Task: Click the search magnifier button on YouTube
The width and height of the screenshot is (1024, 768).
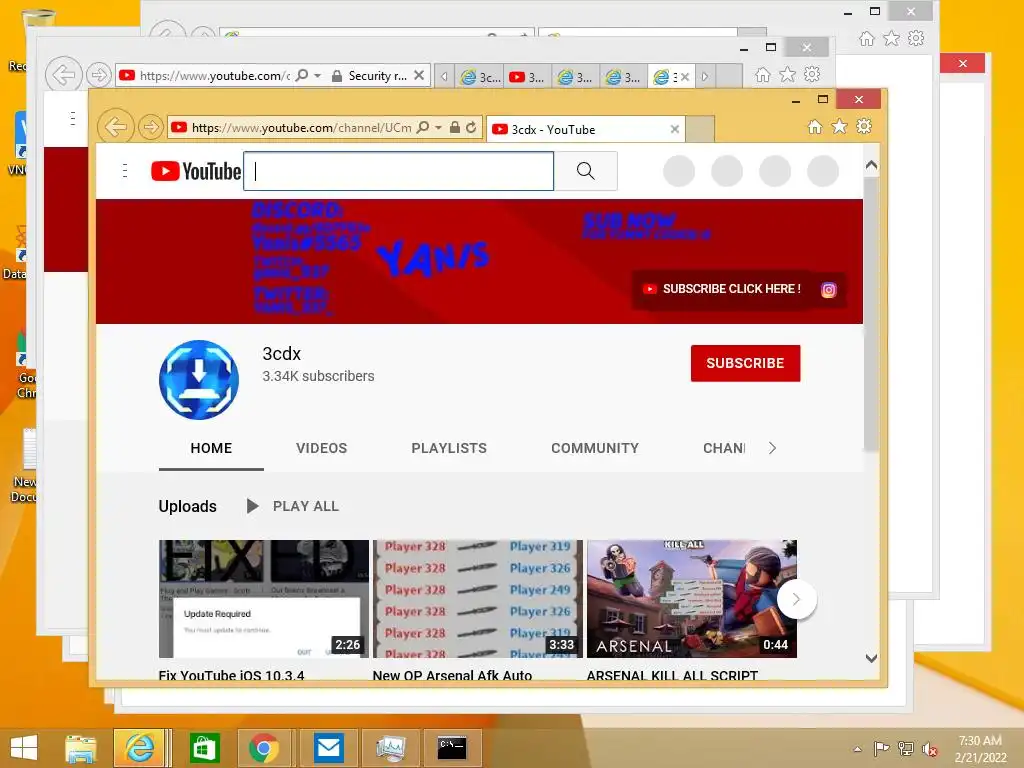Action: click(x=586, y=171)
